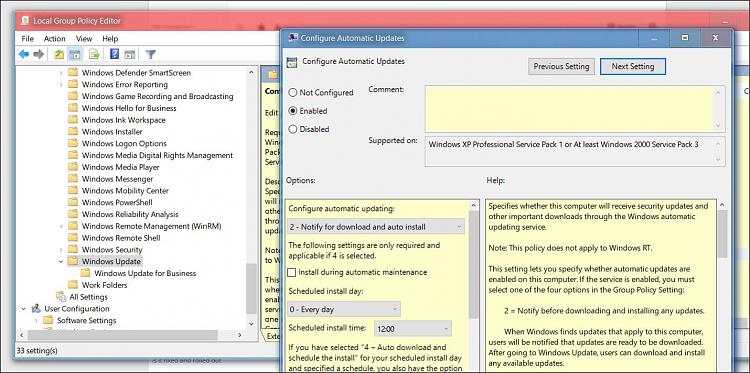Click the Filter funnel toolbar icon
The height and width of the screenshot is (373, 750).
click(x=150, y=55)
